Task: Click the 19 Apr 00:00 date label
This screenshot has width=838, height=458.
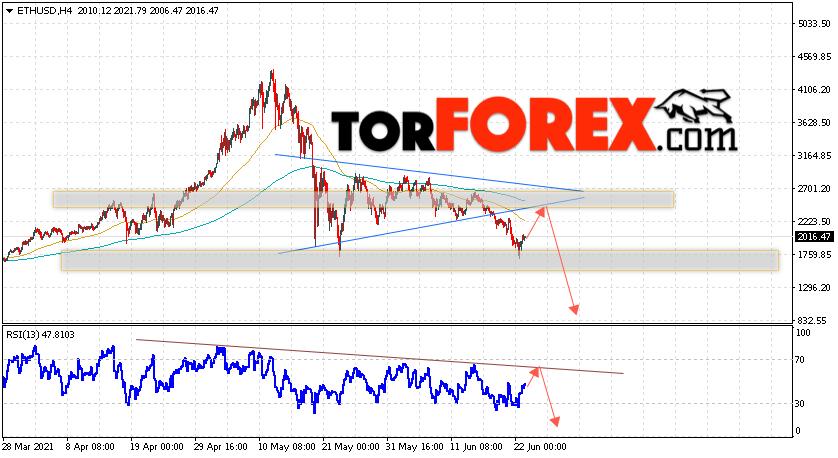Action: click(157, 447)
